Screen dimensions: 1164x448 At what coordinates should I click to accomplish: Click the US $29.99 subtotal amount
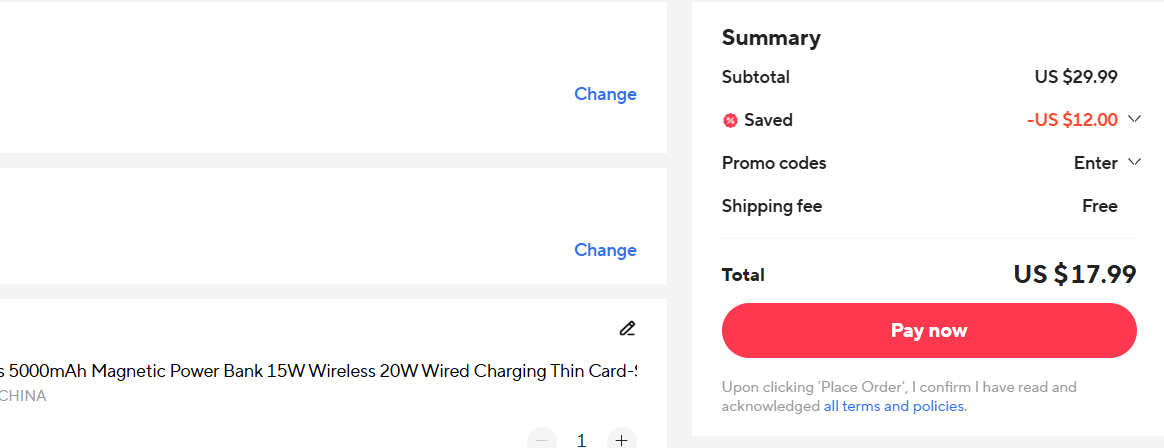pos(1076,77)
